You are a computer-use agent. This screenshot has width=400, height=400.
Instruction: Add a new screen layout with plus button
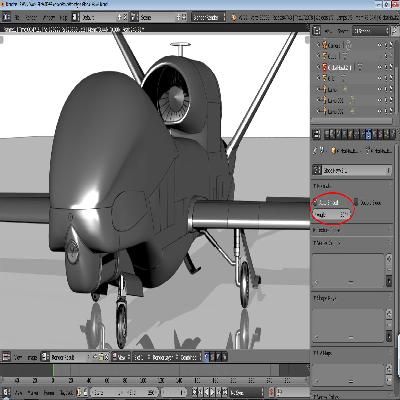[x=119, y=17]
